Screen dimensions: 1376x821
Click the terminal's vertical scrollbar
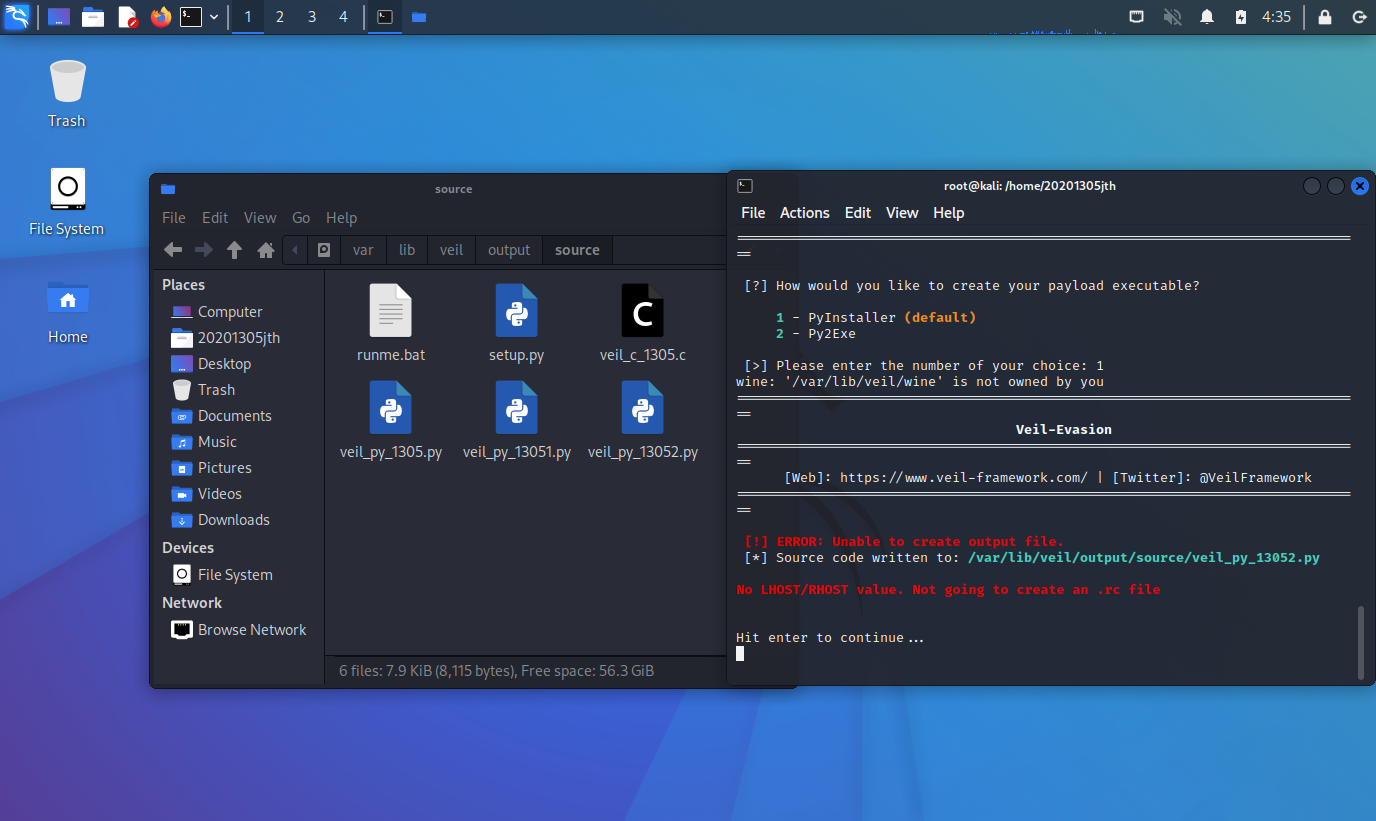tap(1359, 642)
